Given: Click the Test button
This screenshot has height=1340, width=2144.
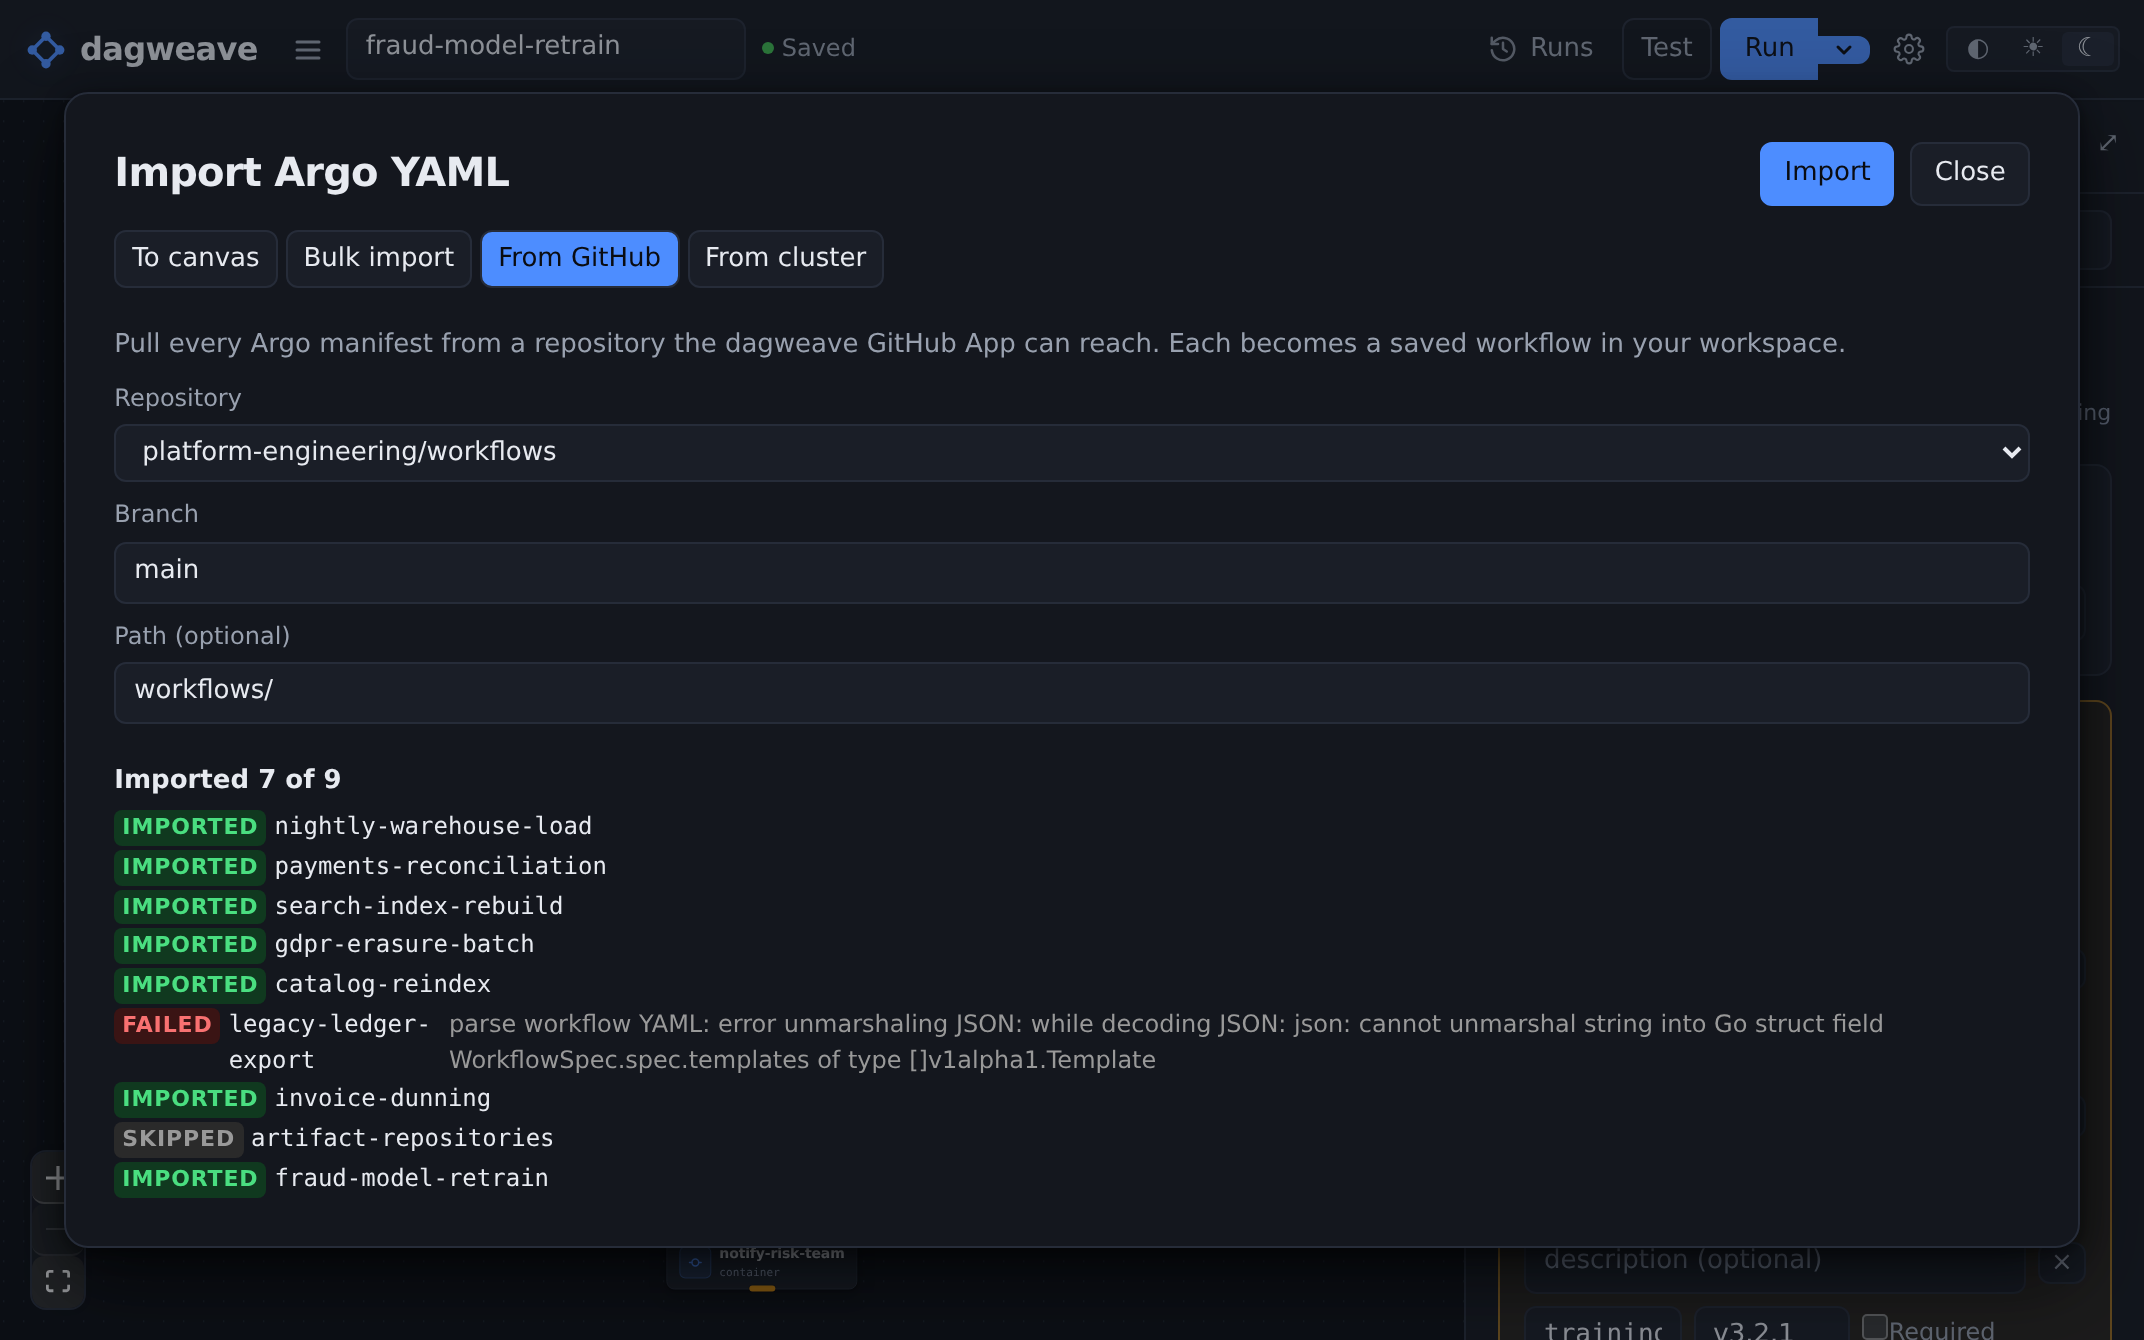Looking at the screenshot, I should click(1666, 48).
